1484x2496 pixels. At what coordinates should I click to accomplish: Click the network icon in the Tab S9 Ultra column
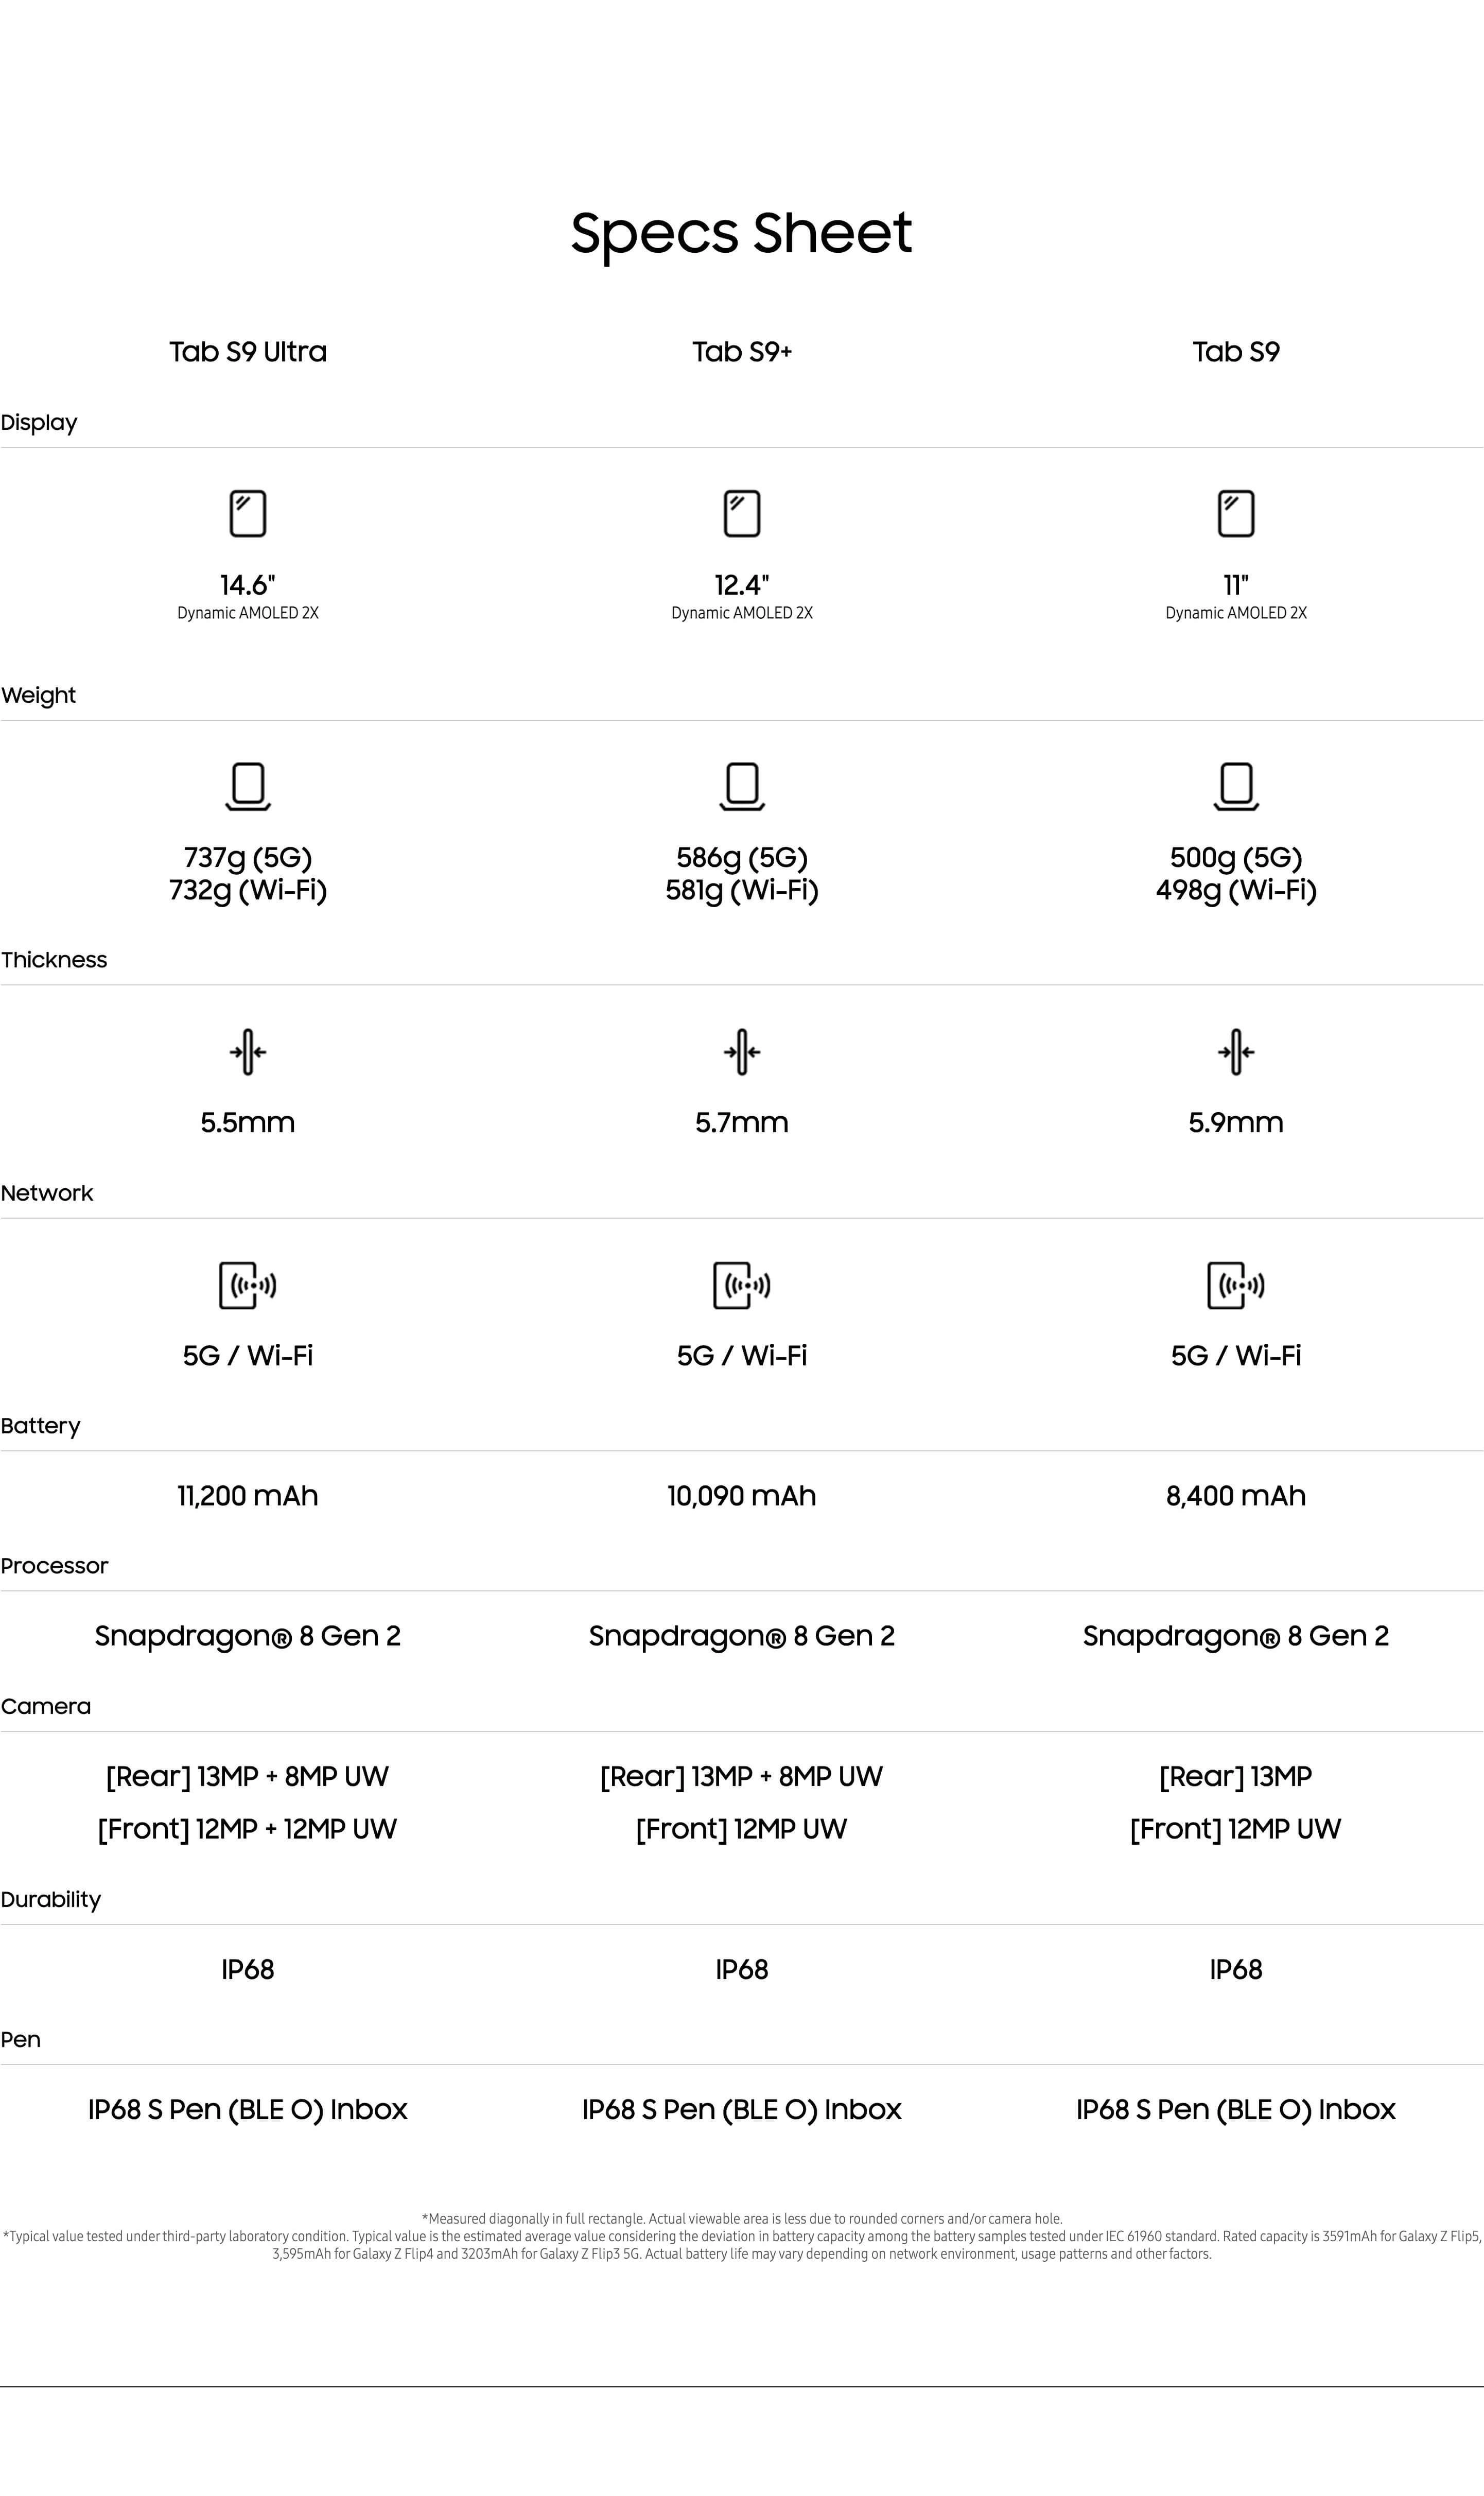pyautogui.click(x=248, y=1285)
